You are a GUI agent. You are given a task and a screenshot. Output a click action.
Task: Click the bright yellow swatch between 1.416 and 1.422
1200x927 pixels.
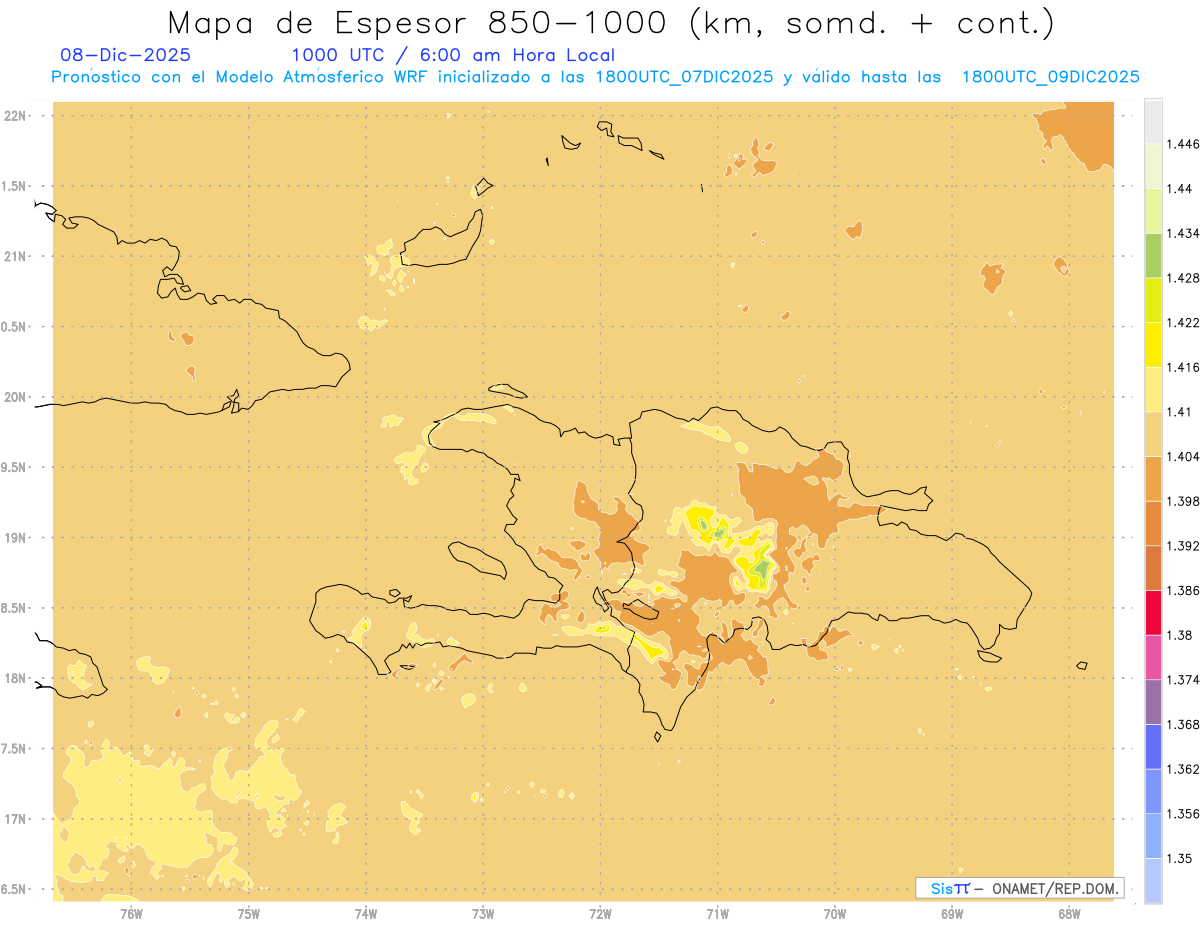click(1153, 344)
